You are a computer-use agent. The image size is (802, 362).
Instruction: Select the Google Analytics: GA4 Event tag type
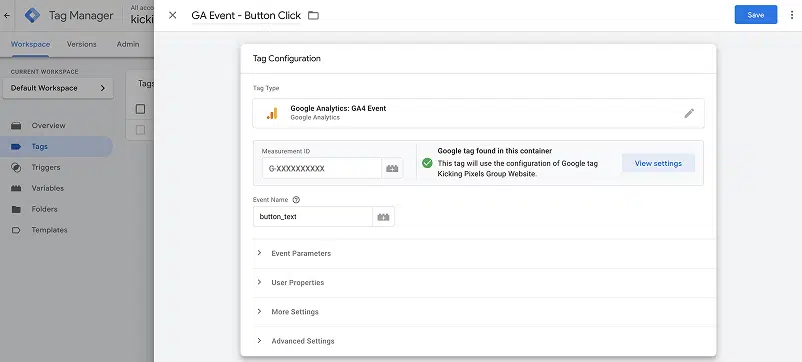click(478, 113)
